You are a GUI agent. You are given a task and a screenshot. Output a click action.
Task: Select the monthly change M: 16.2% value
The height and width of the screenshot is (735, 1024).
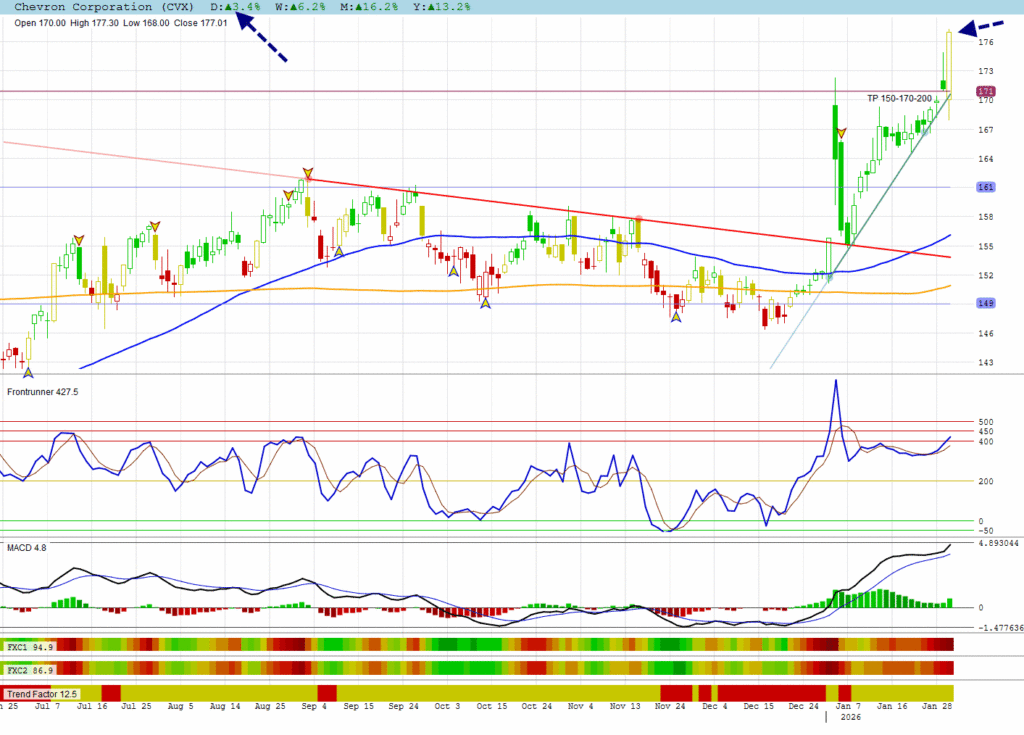354,7
